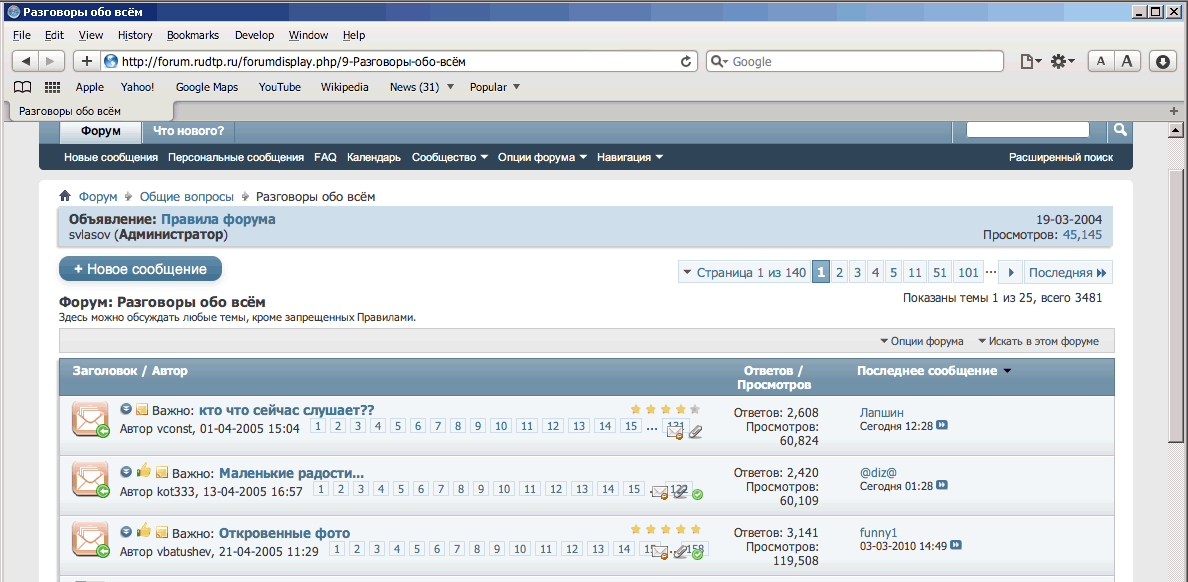Open Опции форума menu in navbar
1188x582 pixels.
(x=542, y=157)
